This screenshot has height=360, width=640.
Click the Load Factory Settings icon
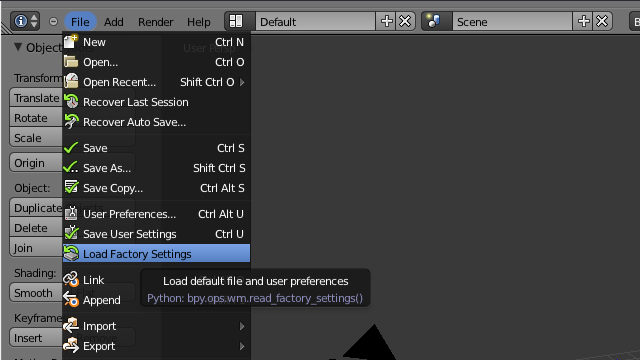pyautogui.click(x=71, y=253)
